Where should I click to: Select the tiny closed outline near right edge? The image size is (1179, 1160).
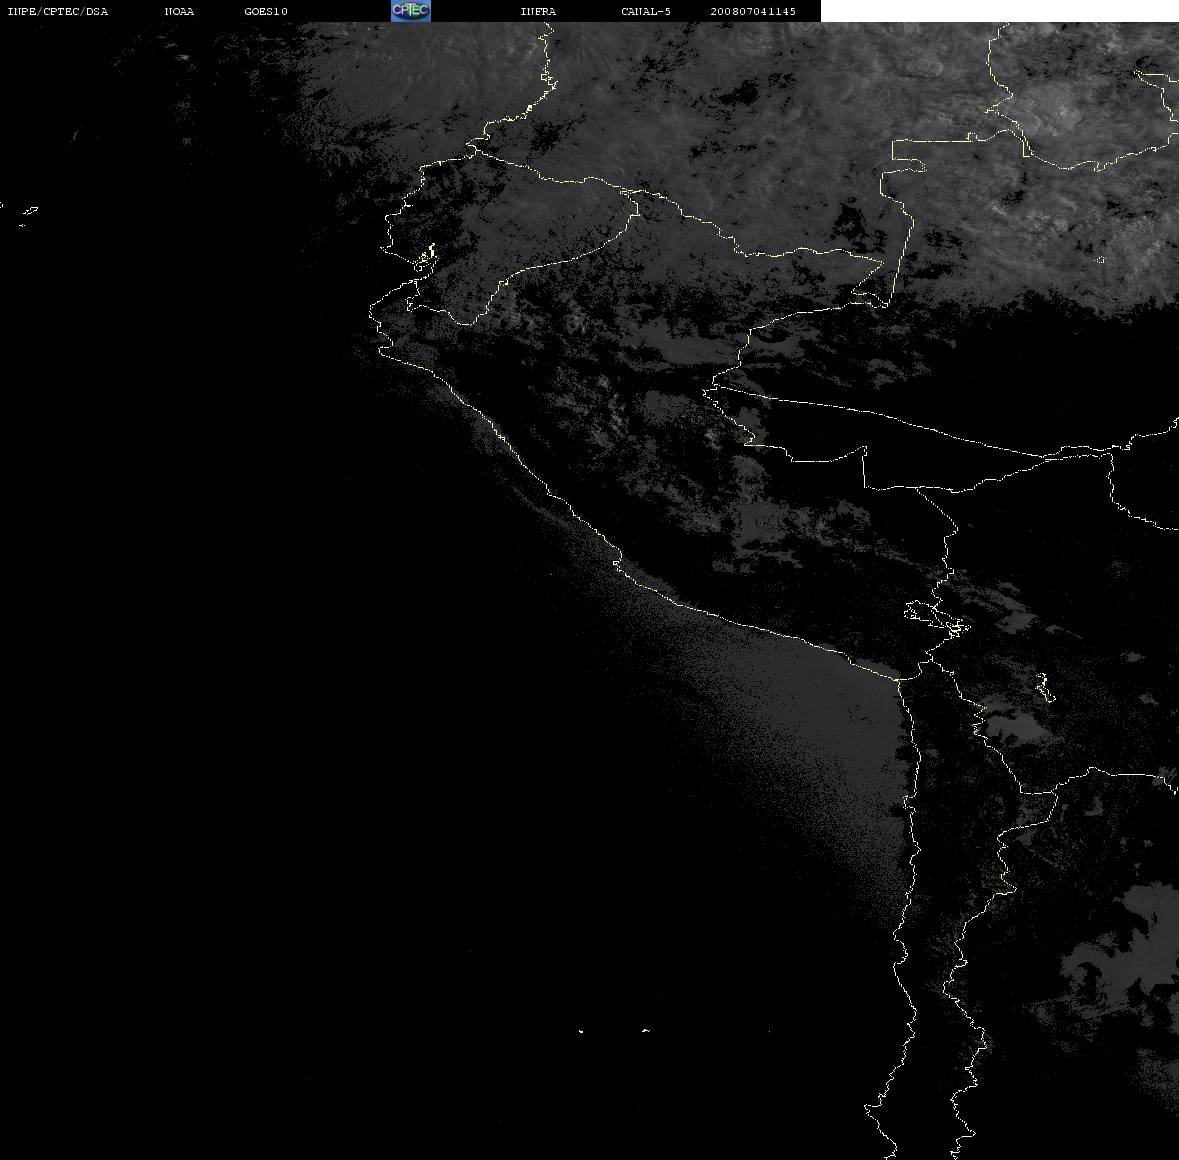pos(1100,260)
